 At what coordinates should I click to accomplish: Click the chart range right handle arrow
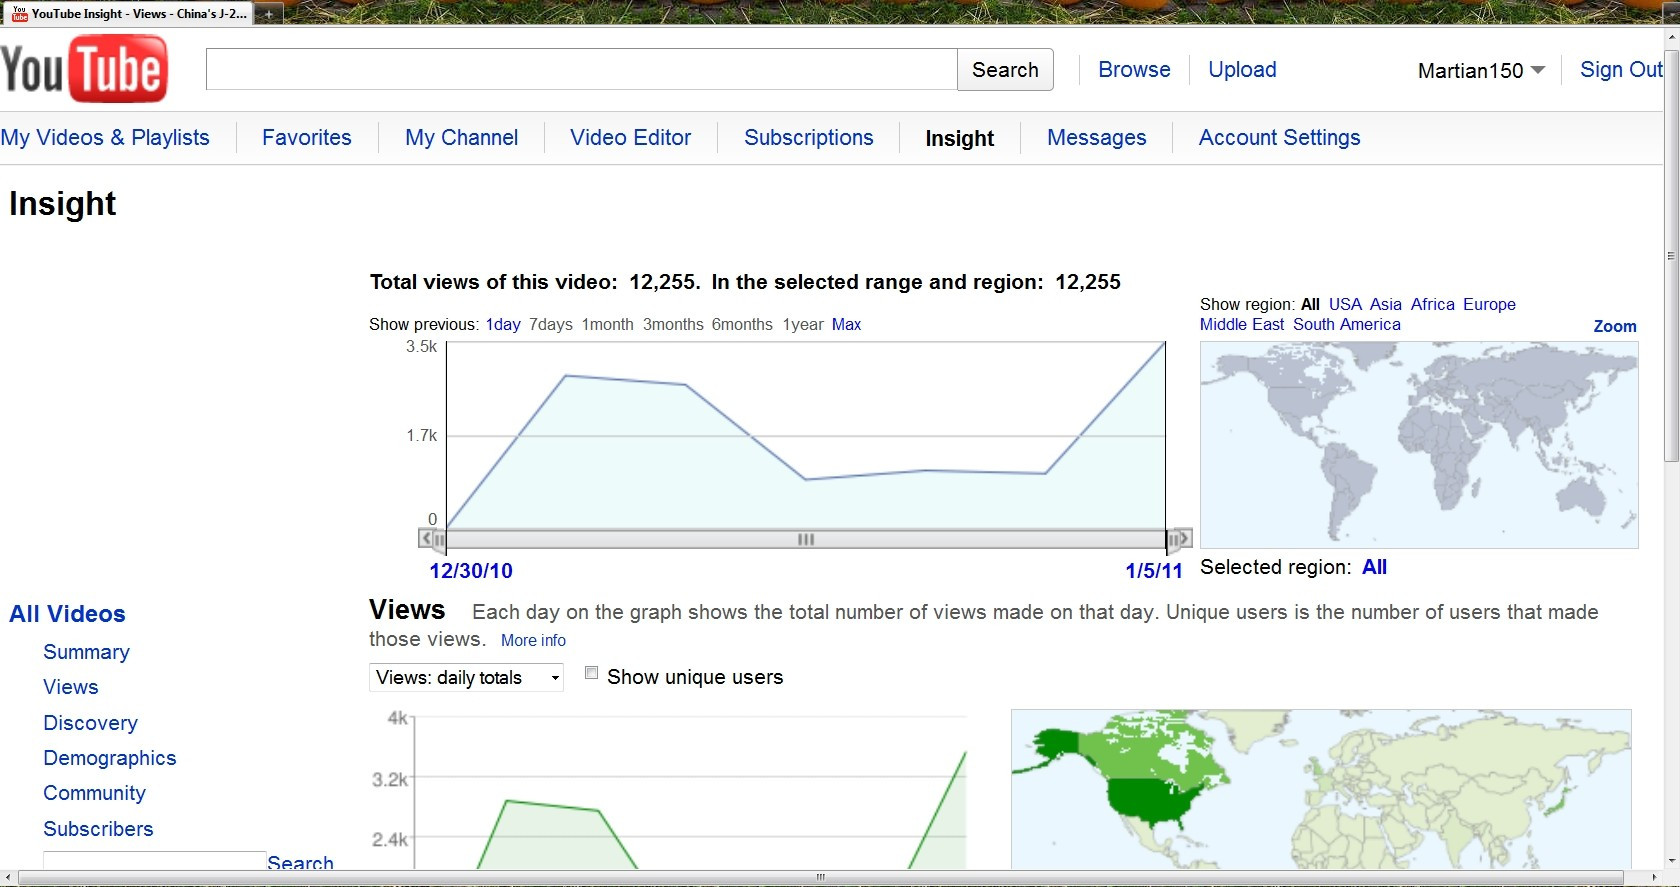click(x=1184, y=539)
